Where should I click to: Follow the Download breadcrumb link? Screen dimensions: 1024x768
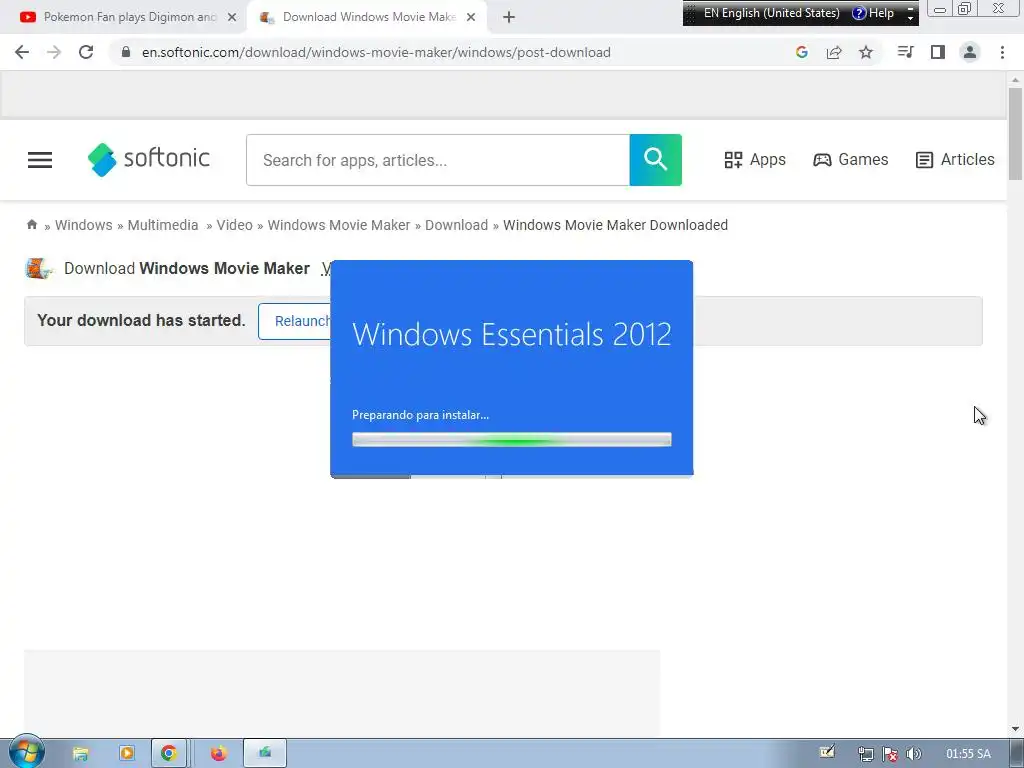click(x=456, y=225)
